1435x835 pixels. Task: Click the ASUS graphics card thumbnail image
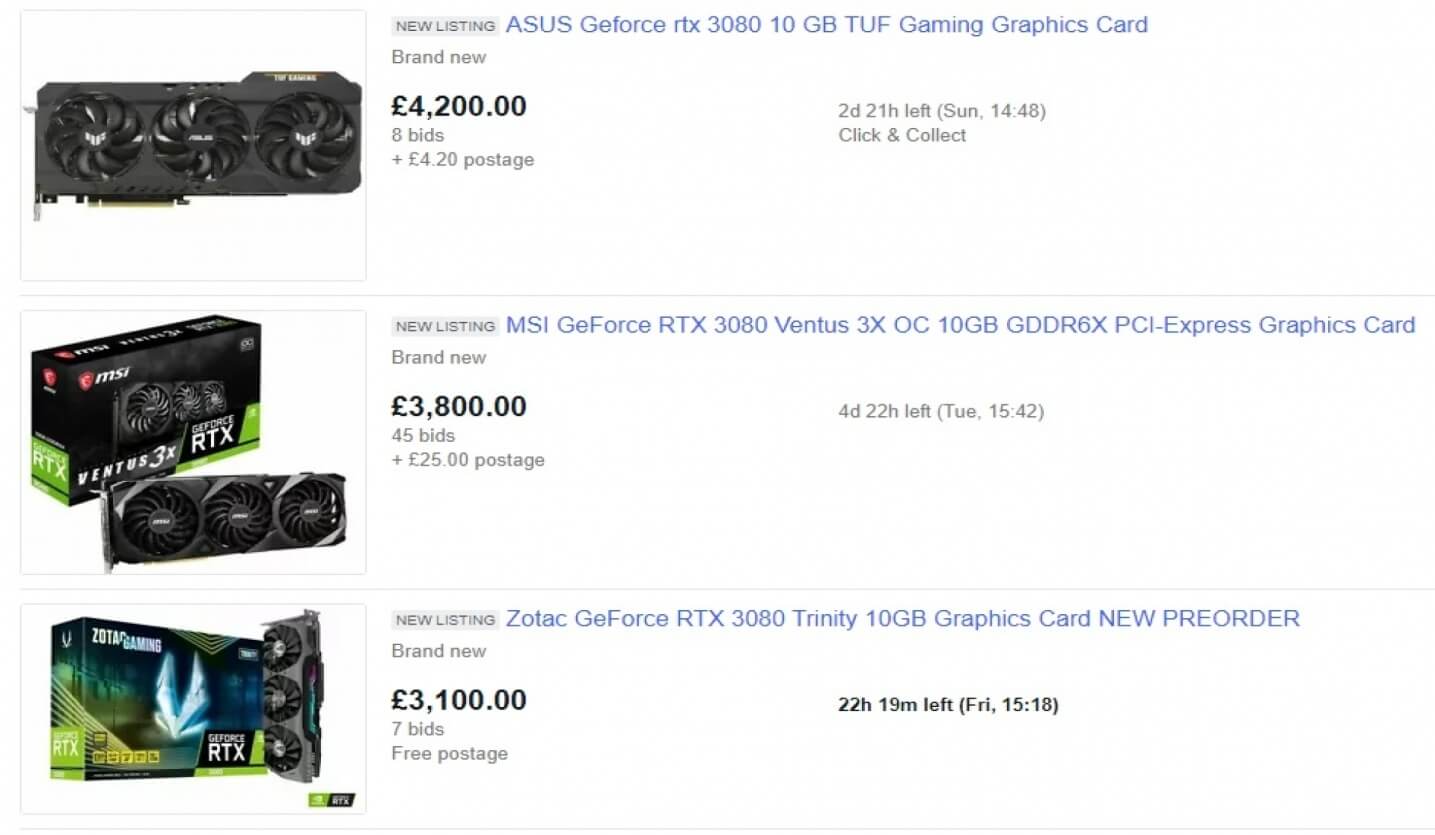194,146
